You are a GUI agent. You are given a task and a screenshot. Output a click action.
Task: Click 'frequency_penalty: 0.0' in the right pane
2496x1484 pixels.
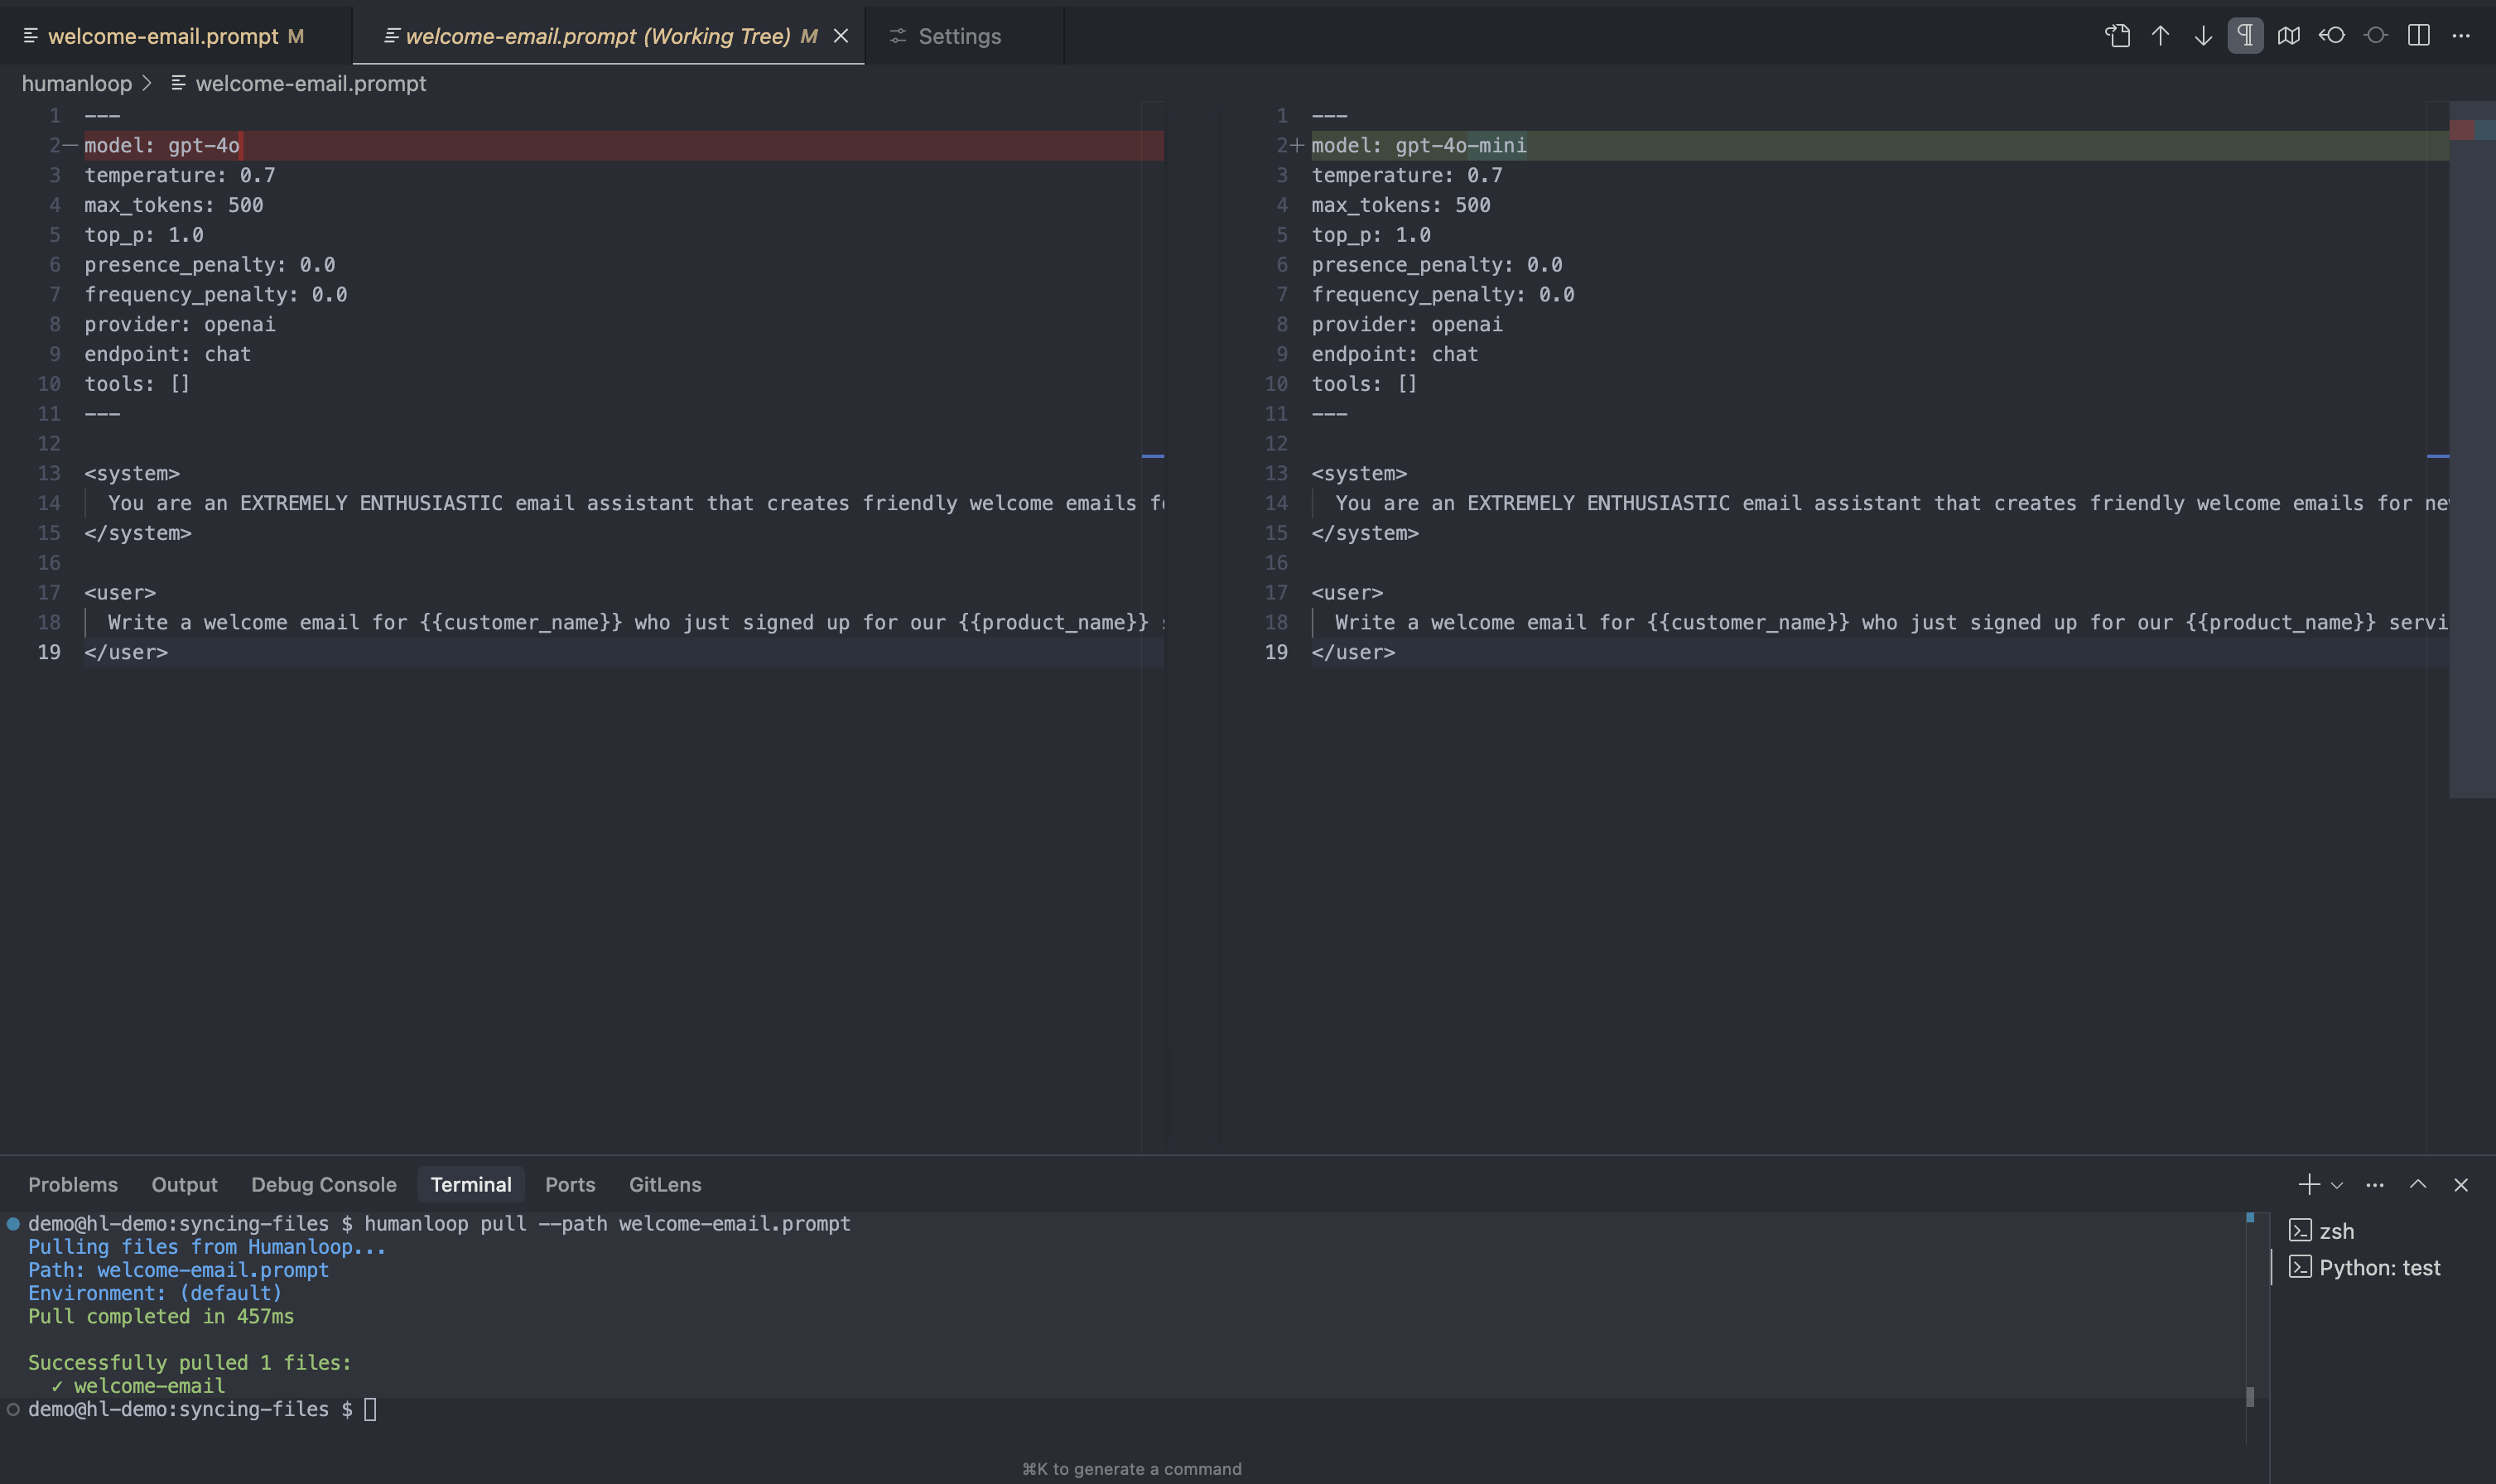(x=1443, y=295)
